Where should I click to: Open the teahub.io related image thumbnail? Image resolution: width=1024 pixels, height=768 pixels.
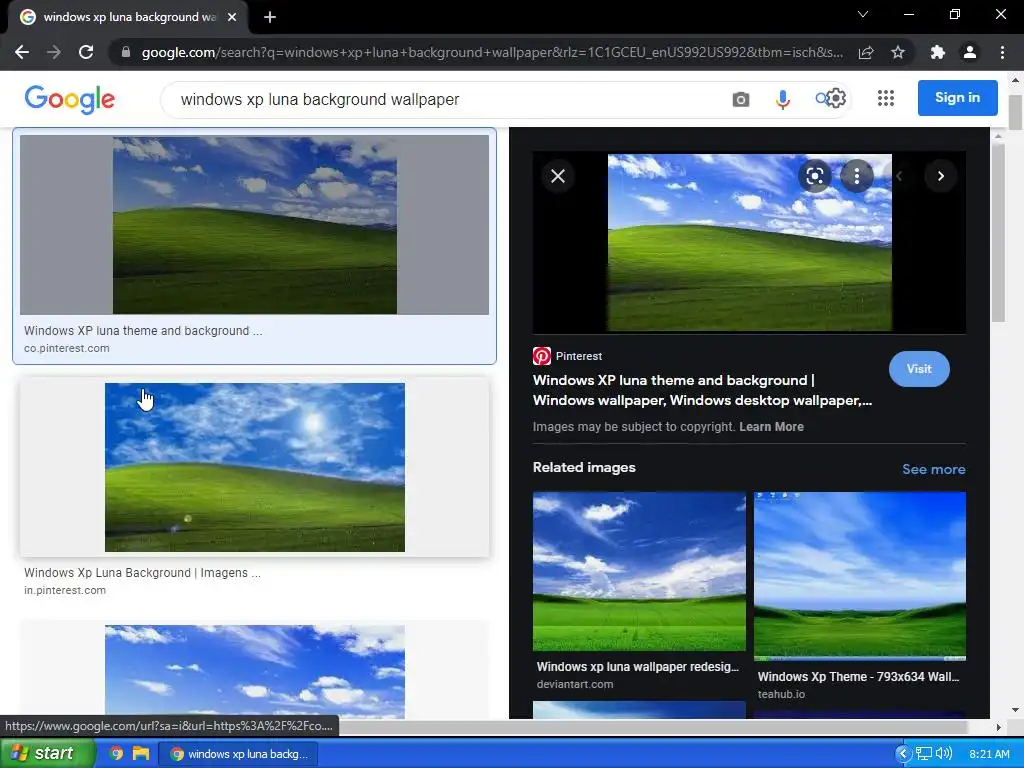click(859, 576)
